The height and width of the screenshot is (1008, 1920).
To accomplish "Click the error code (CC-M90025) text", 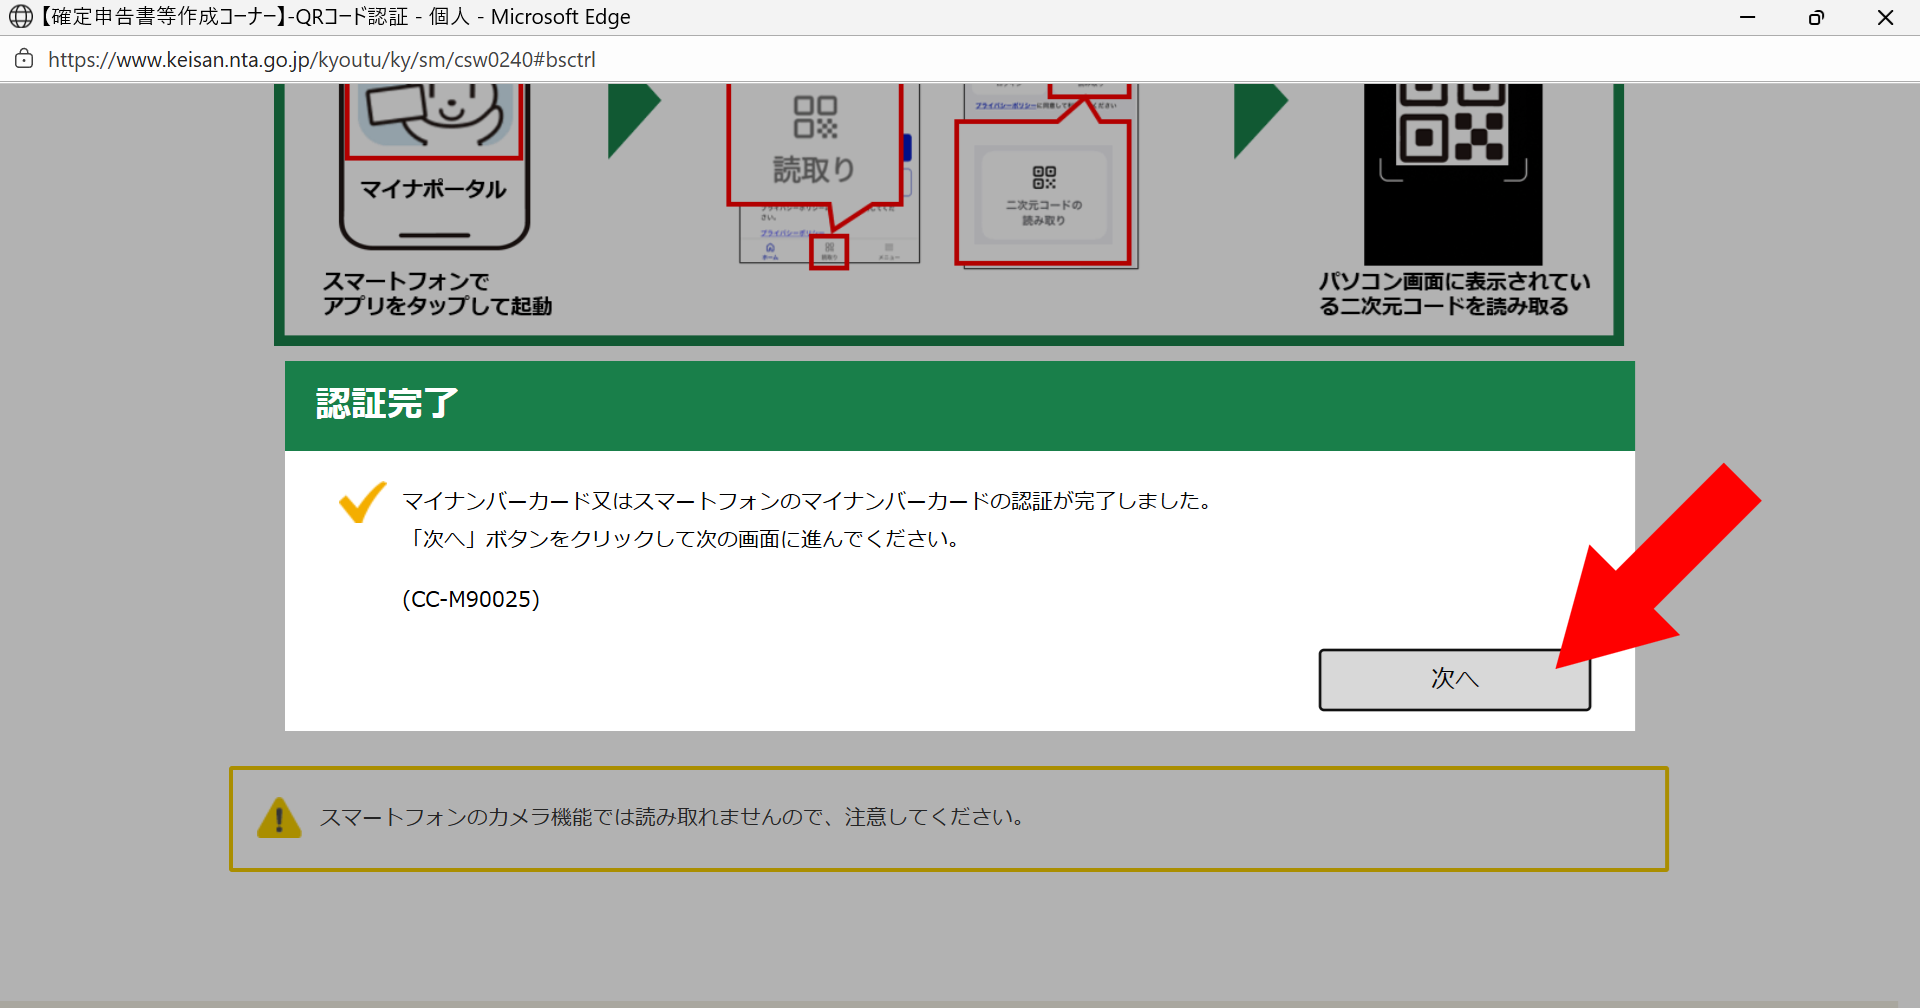I will (x=471, y=599).
